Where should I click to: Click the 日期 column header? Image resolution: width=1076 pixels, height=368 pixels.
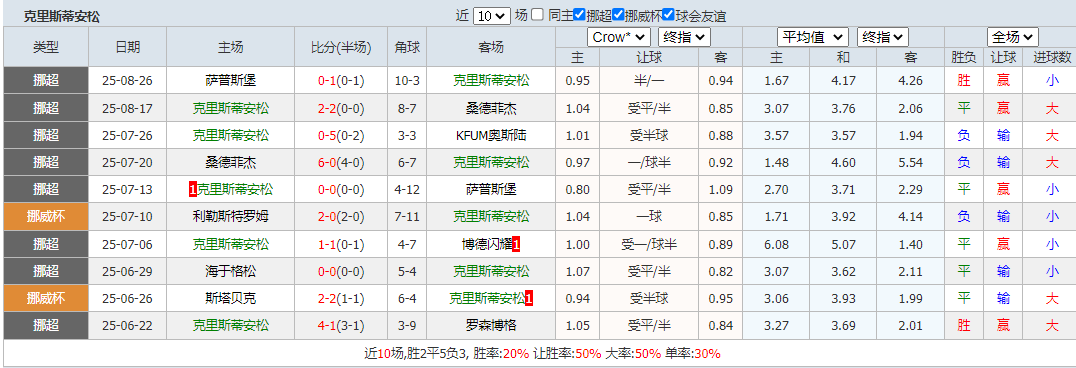tap(128, 47)
